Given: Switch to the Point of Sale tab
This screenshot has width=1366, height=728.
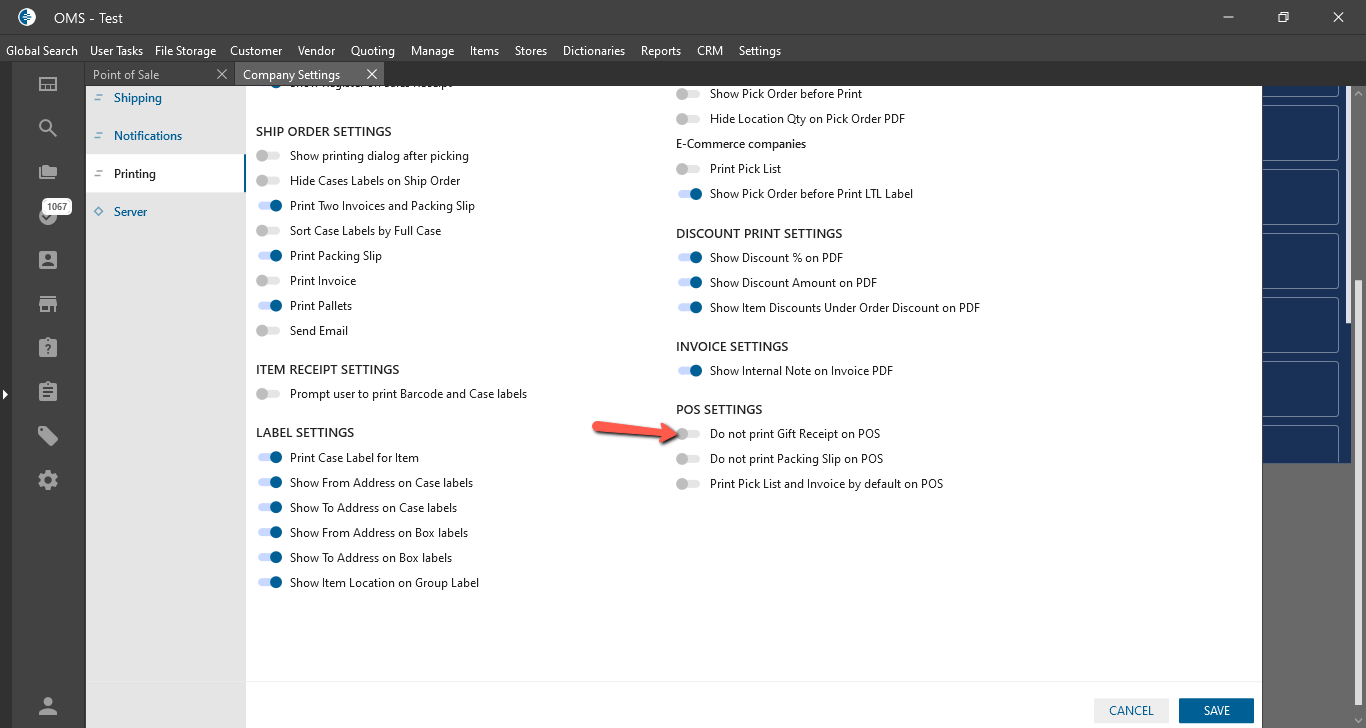Looking at the screenshot, I should click(x=150, y=75).
